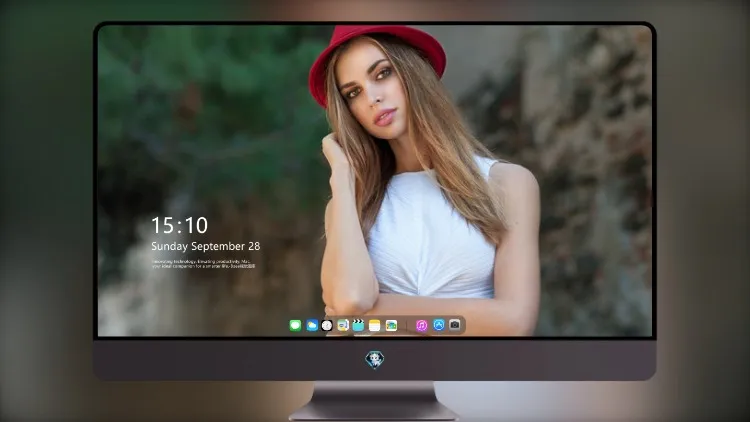Image resolution: width=750 pixels, height=422 pixels.
Task: Open the yellow Notes app in the dock
Action: [x=375, y=325]
